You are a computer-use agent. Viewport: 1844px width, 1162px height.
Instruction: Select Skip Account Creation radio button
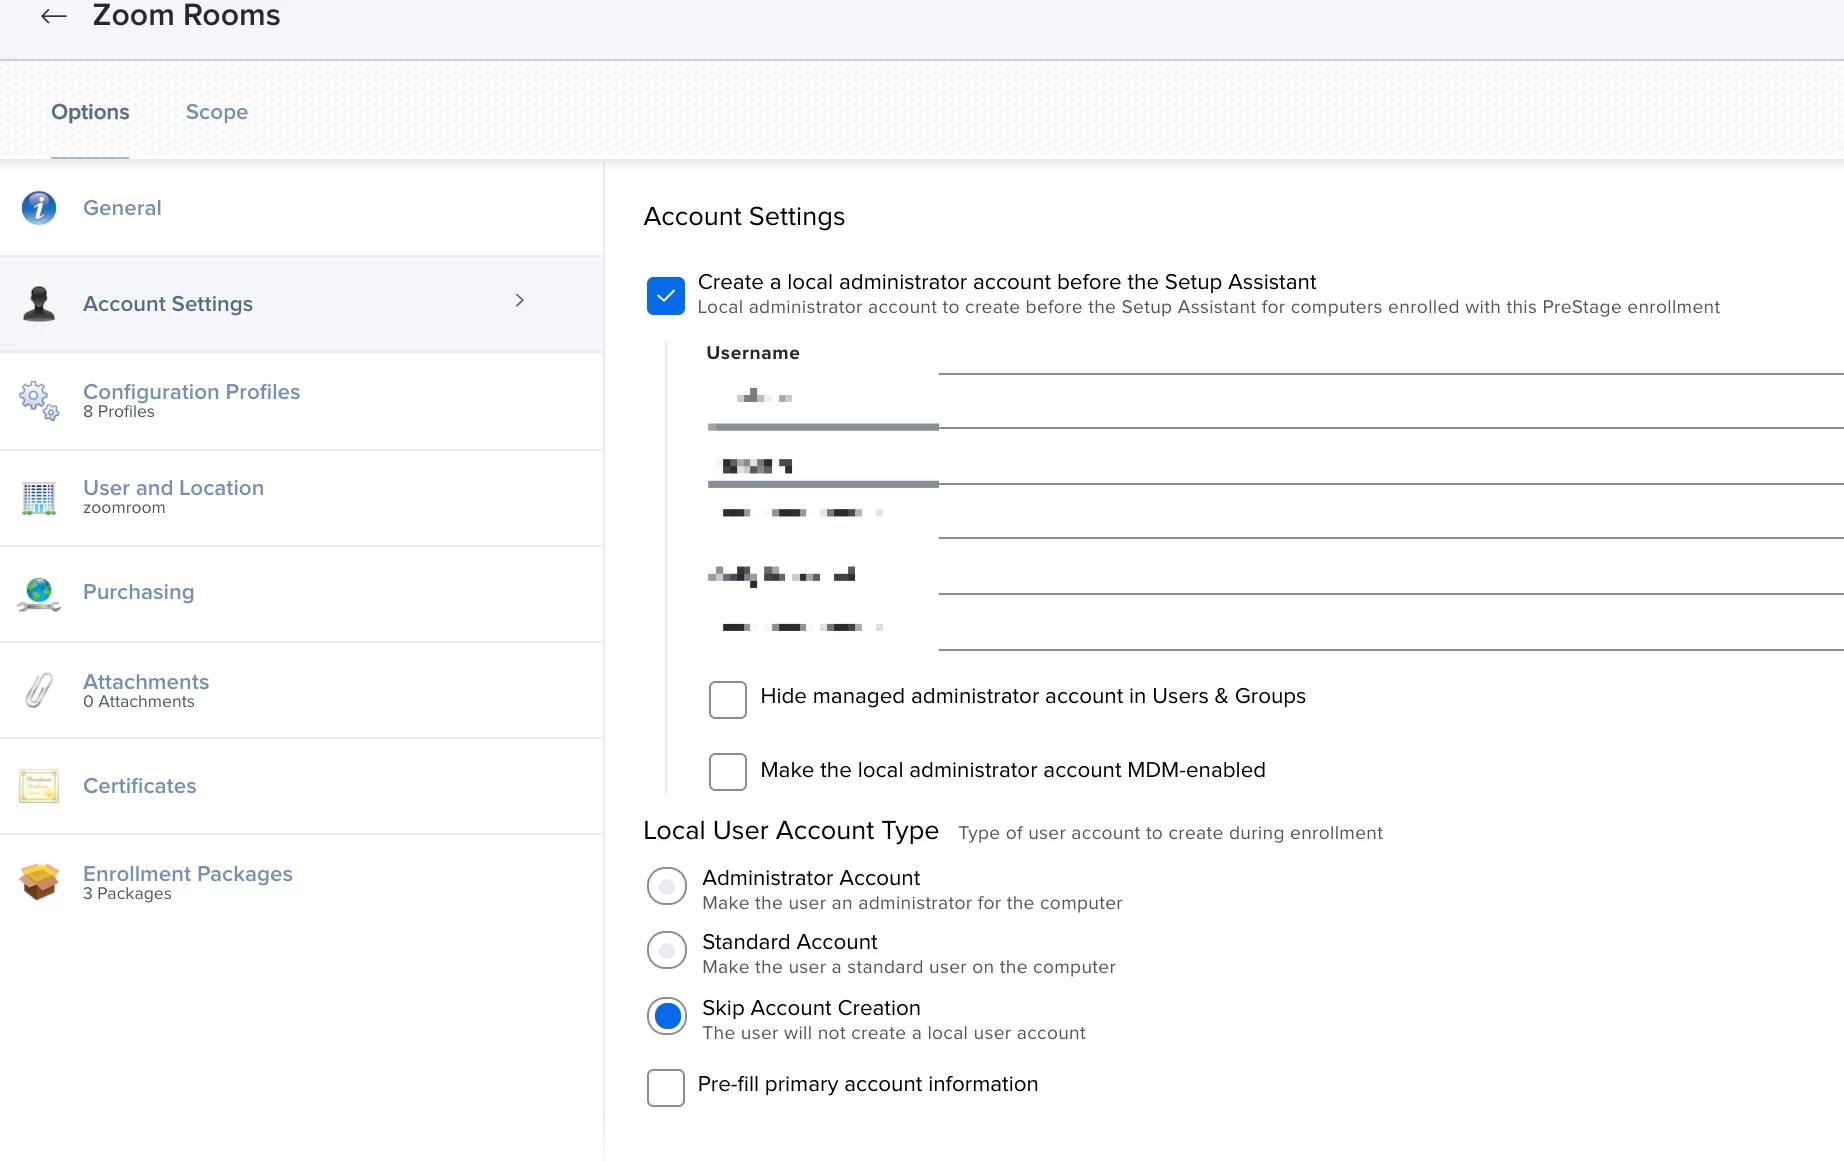[x=667, y=1016]
